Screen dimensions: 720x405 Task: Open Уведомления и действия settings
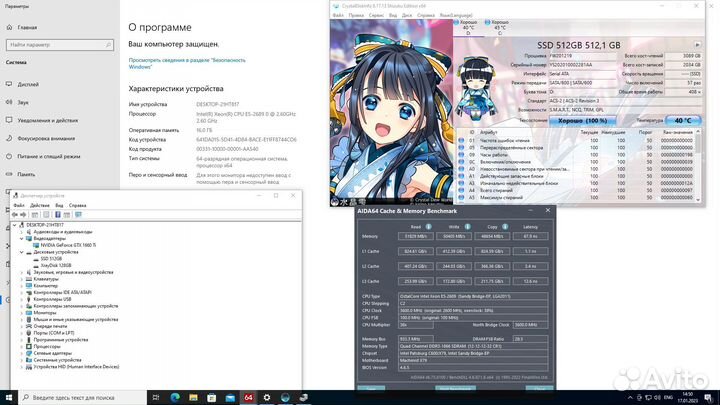click(x=48, y=120)
